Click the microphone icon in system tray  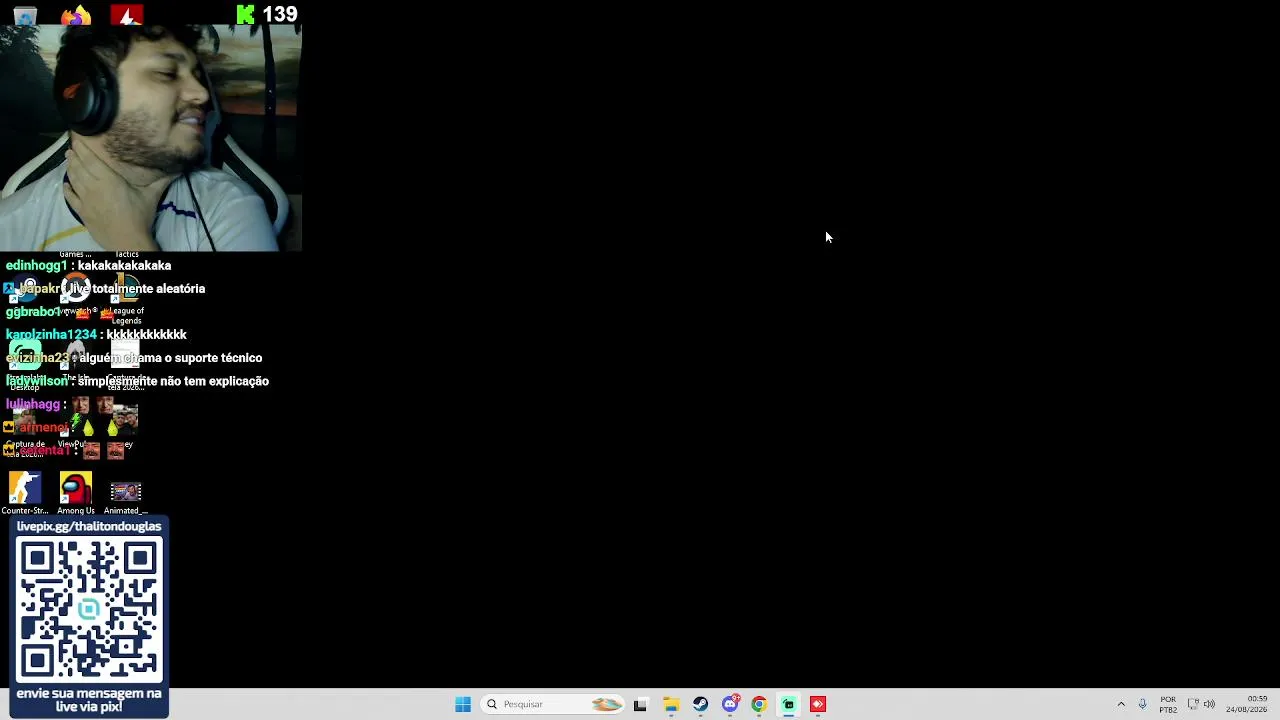(x=1142, y=704)
